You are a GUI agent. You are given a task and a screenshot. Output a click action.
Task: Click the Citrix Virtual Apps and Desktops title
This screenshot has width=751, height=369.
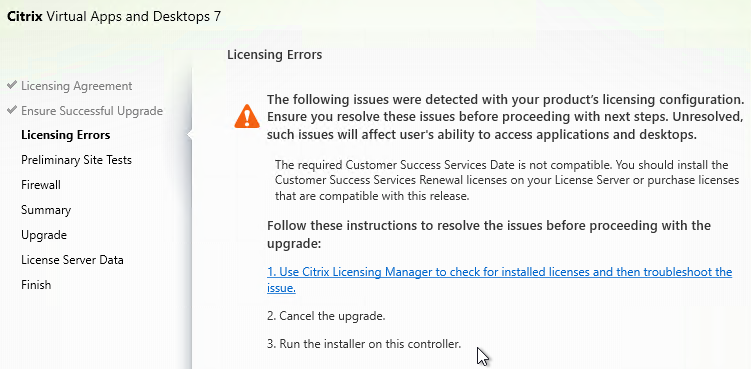tap(114, 16)
